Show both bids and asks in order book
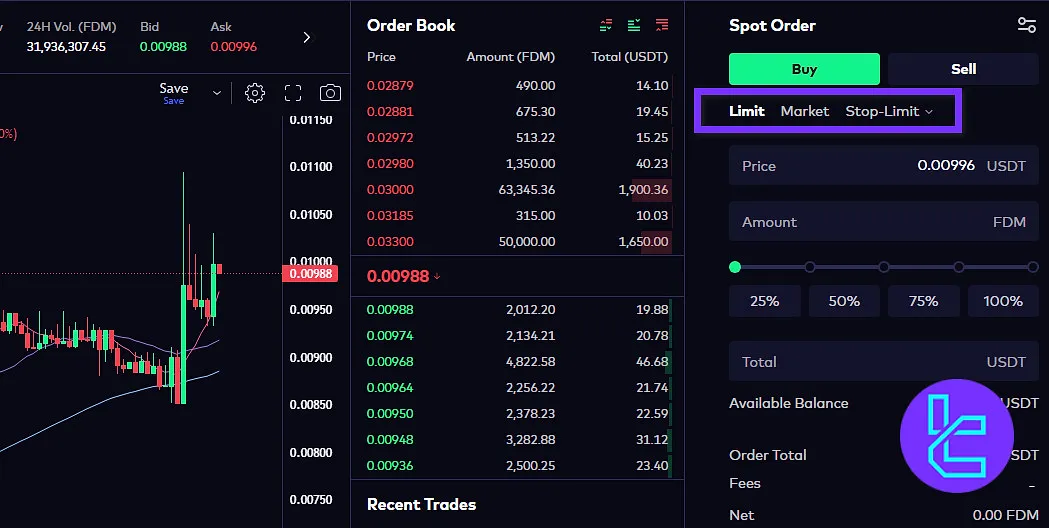Viewport: 1049px width, 528px height. click(606, 25)
